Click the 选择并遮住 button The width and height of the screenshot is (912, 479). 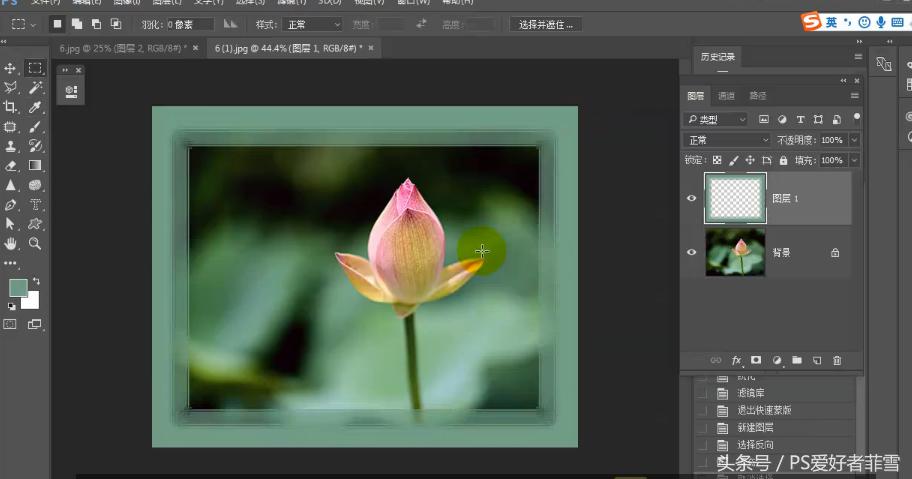coord(546,24)
